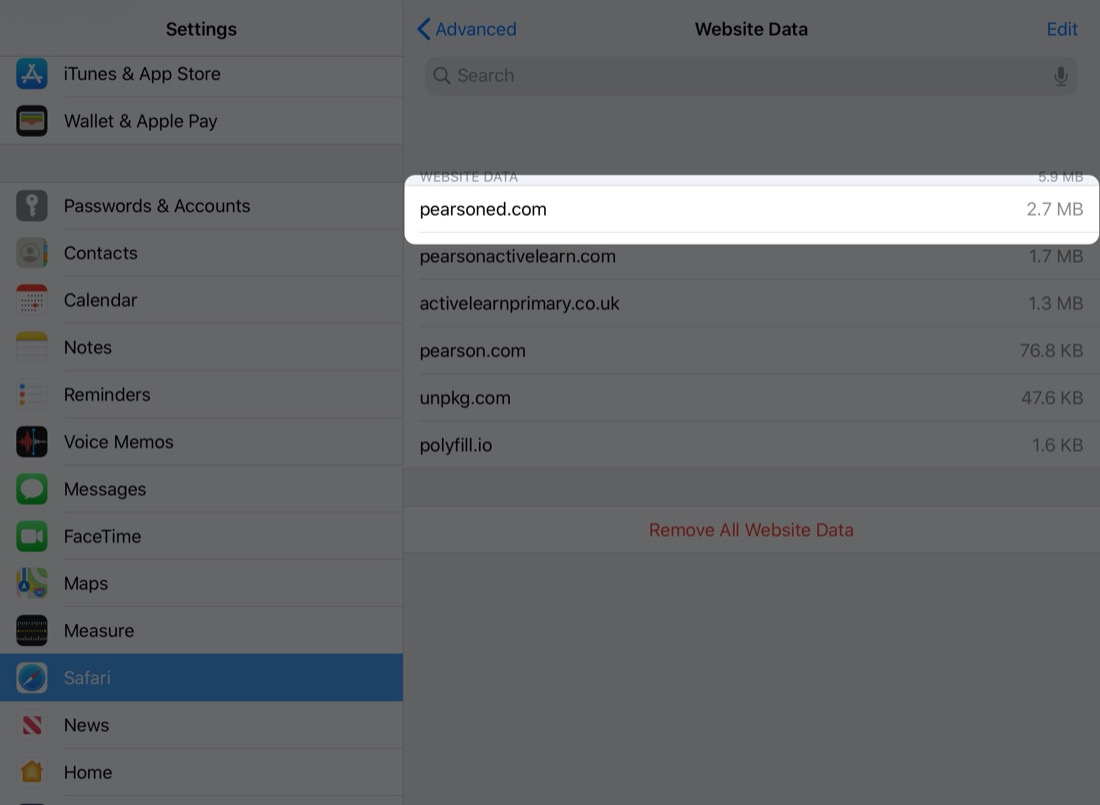Tap the activelearnprimary.co.uk row
Screen dimensions: 1100x805
[751, 304]
